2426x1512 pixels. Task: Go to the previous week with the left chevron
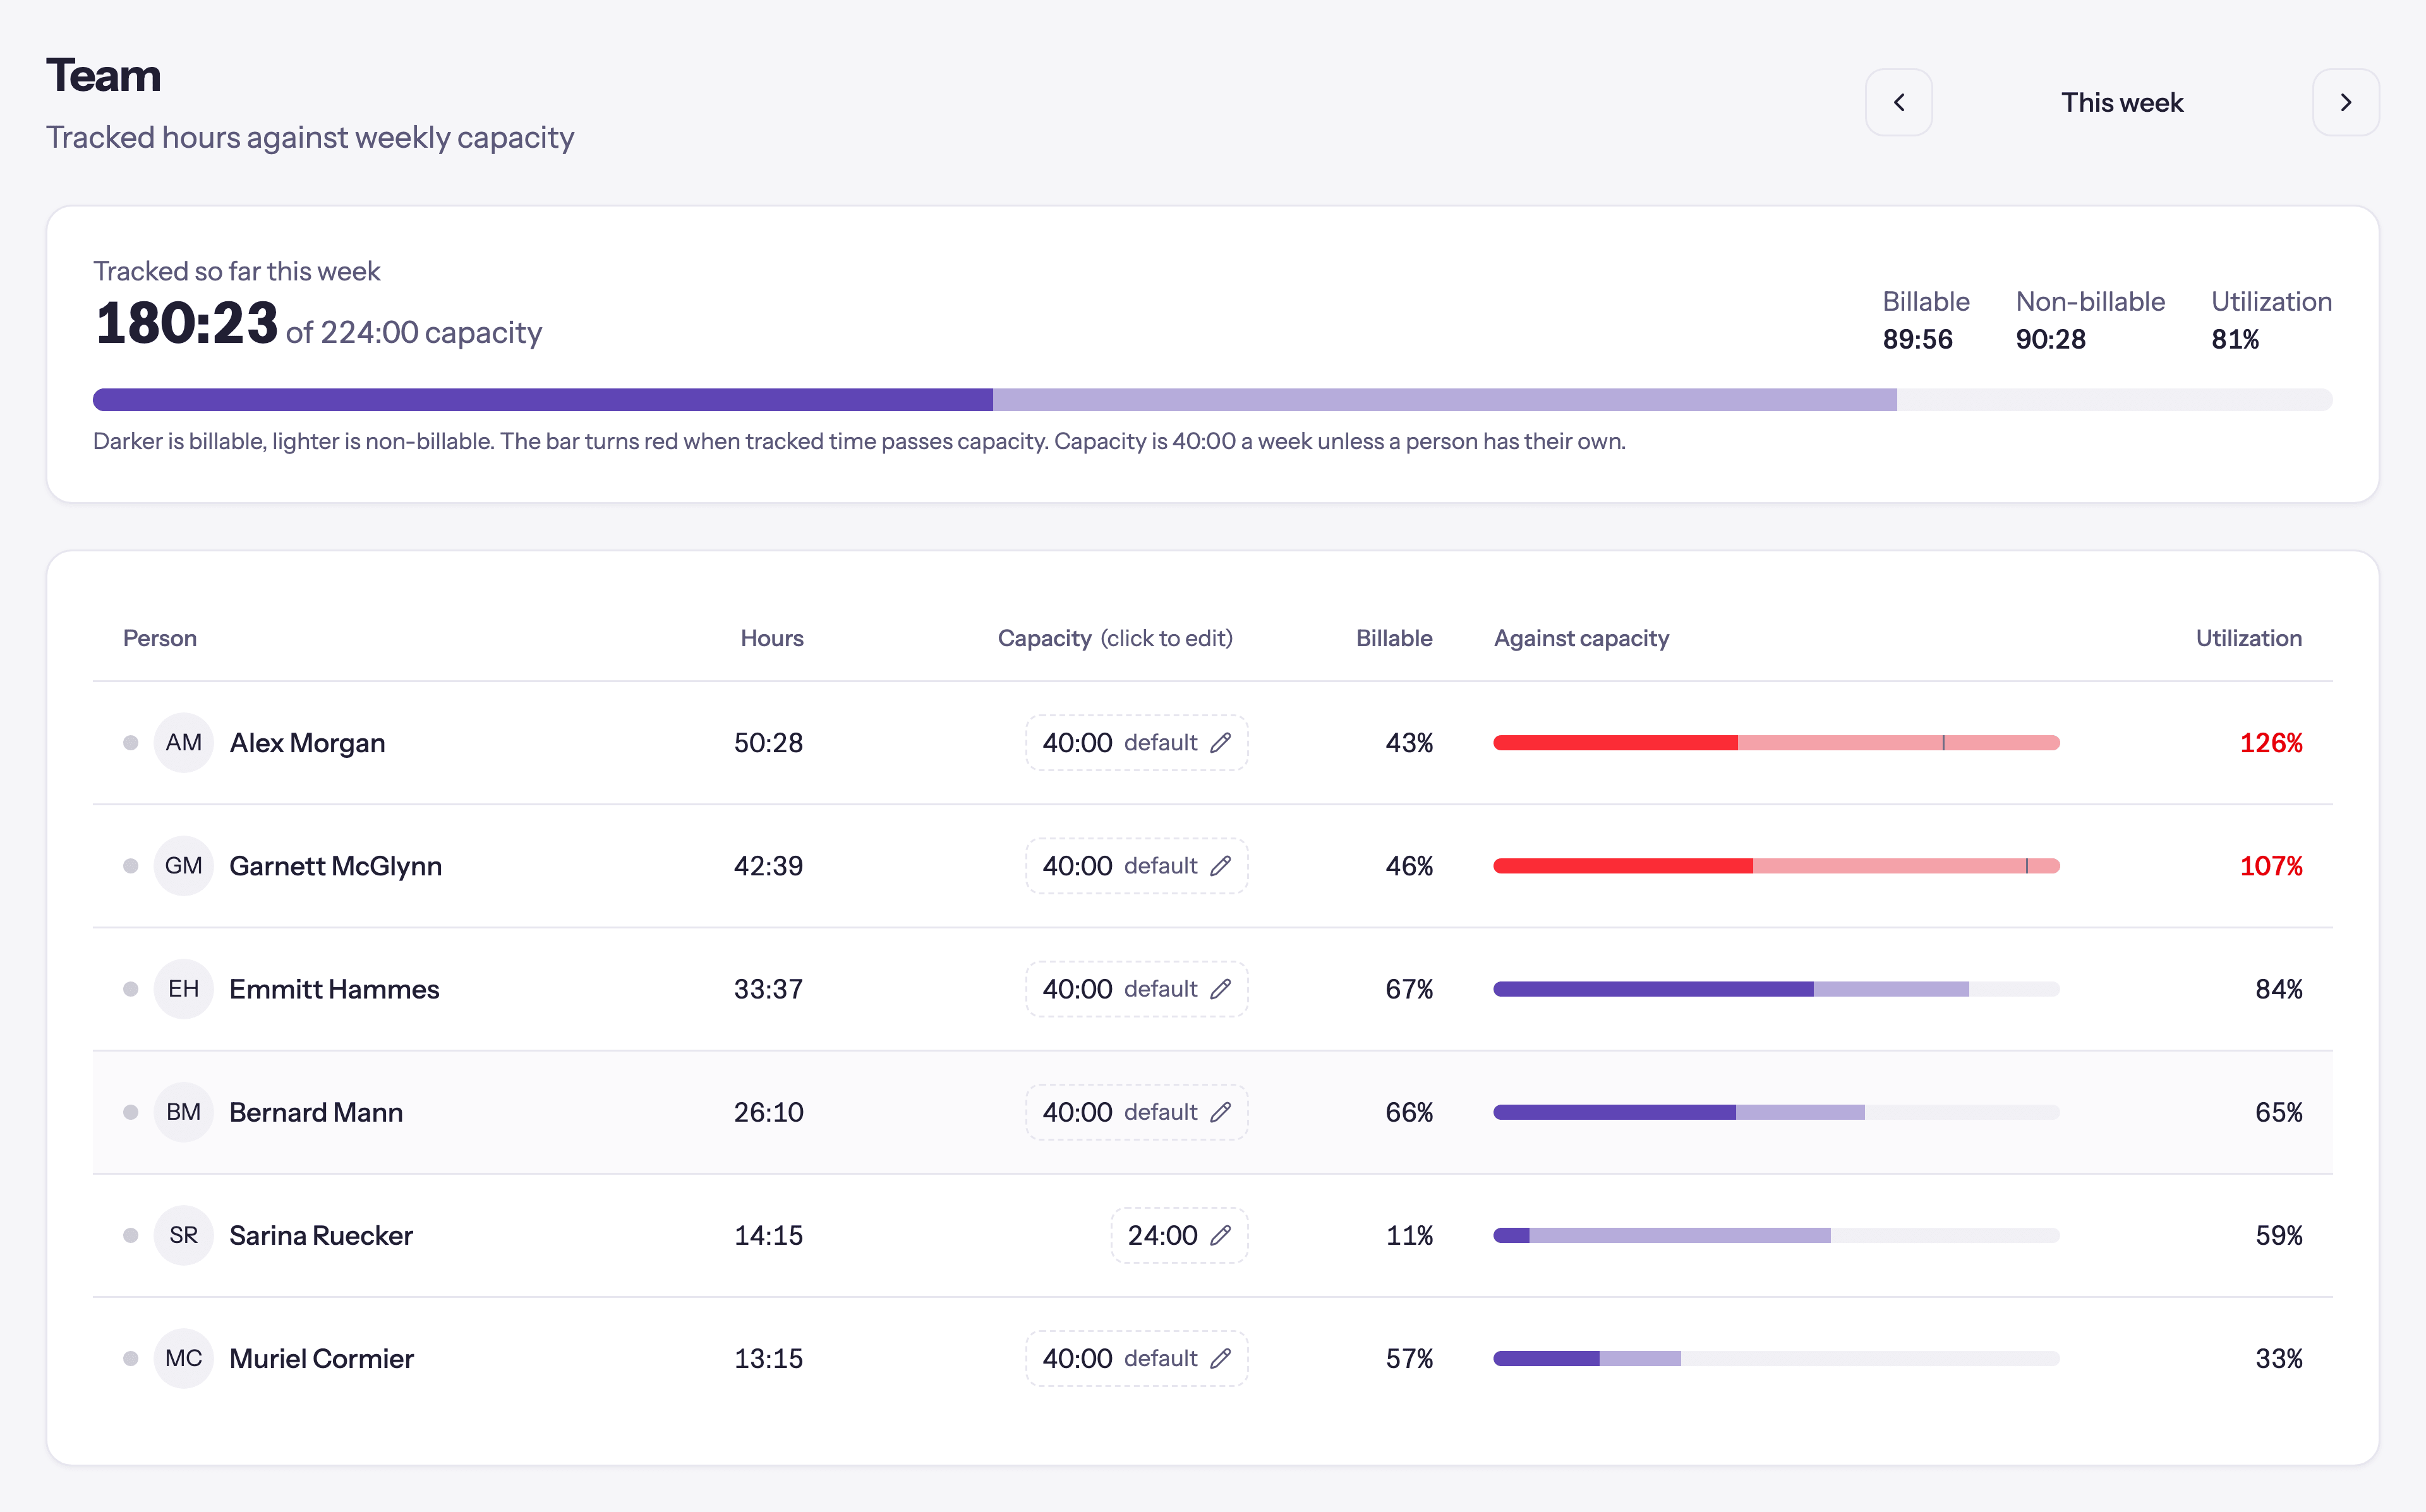(1898, 102)
